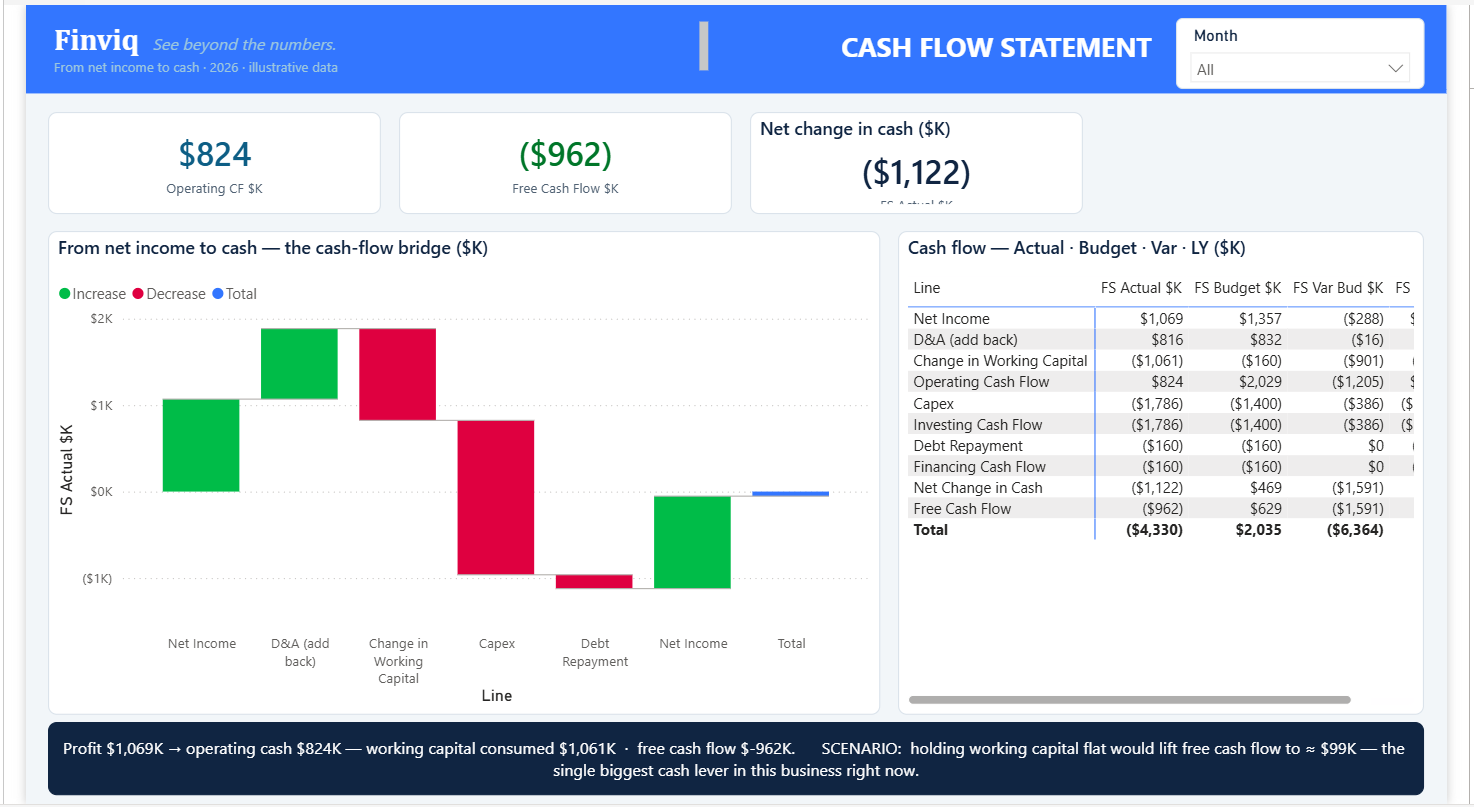Open the Month slicer dropdown
Viewport: 1474px width, 807px height.
[1300, 69]
